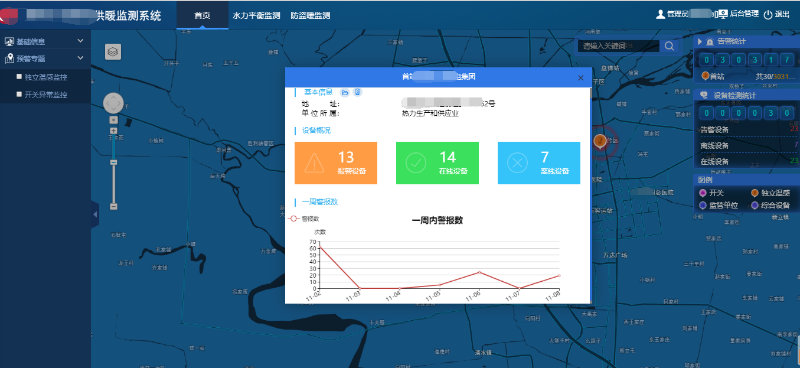The image size is (800, 368).
Task: Click the 后台管理 monitor icon
Action: click(722, 14)
